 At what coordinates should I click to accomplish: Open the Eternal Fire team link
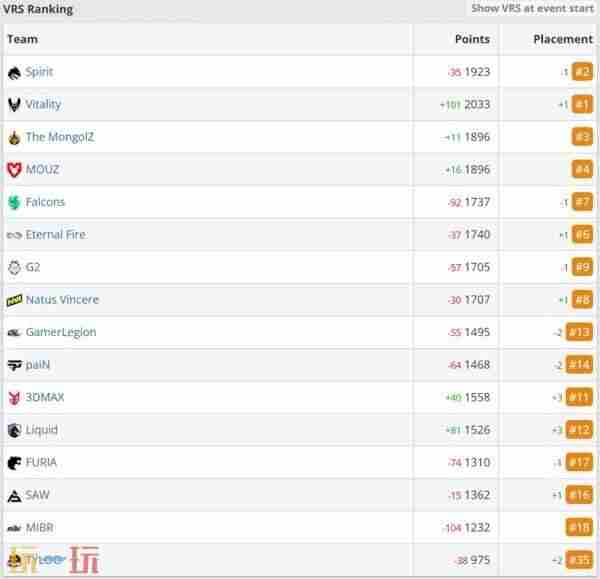point(55,234)
